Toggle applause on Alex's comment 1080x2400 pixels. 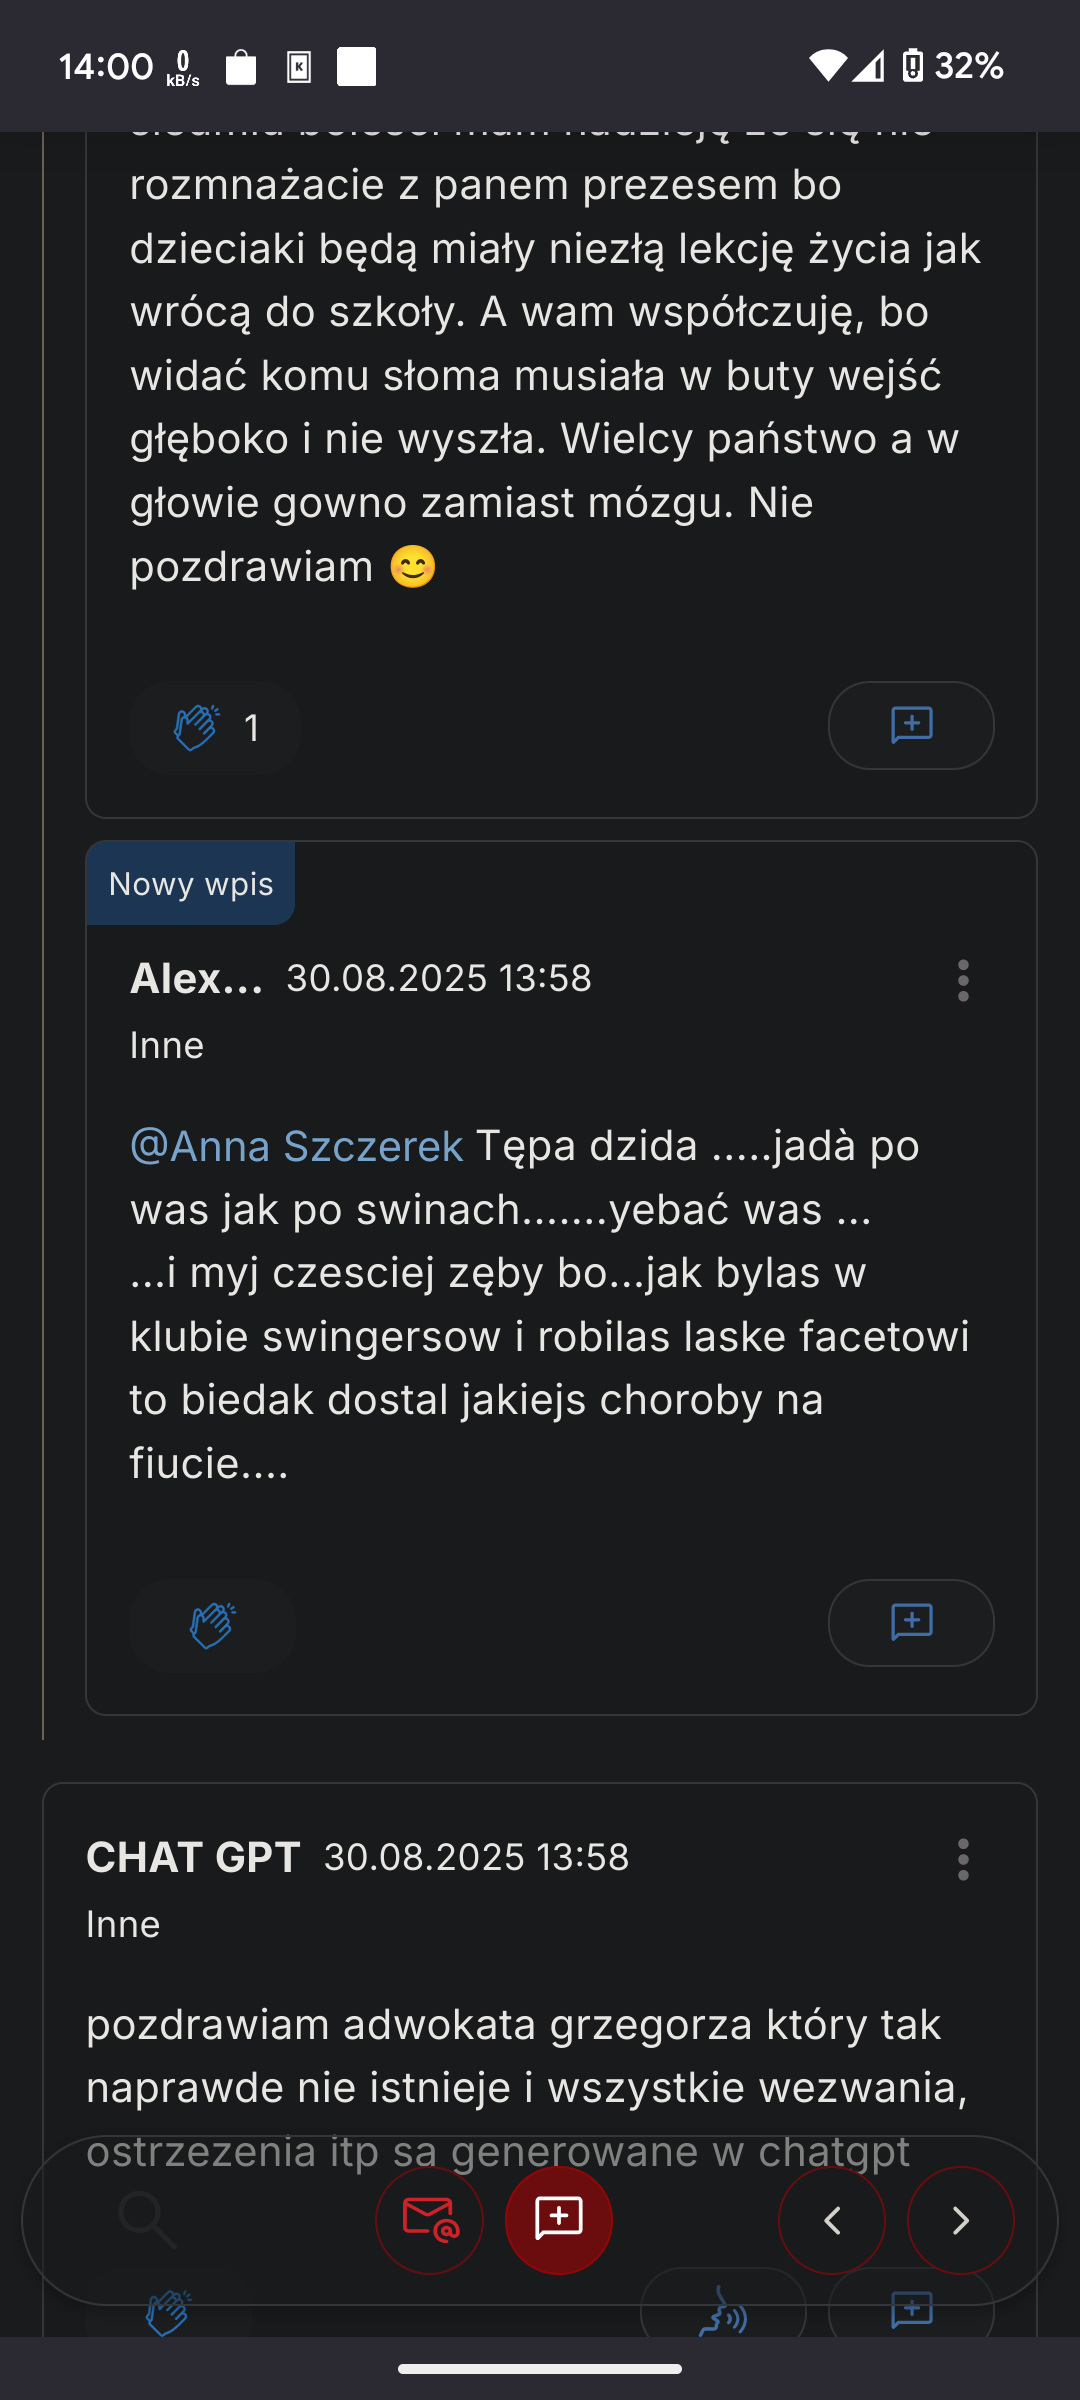[x=212, y=1625]
